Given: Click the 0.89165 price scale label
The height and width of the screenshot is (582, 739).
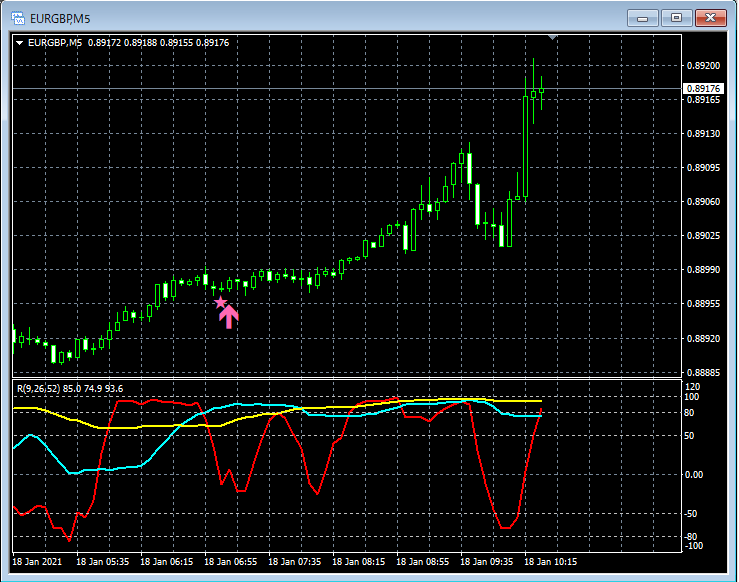Looking at the screenshot, I should (703, 100).
